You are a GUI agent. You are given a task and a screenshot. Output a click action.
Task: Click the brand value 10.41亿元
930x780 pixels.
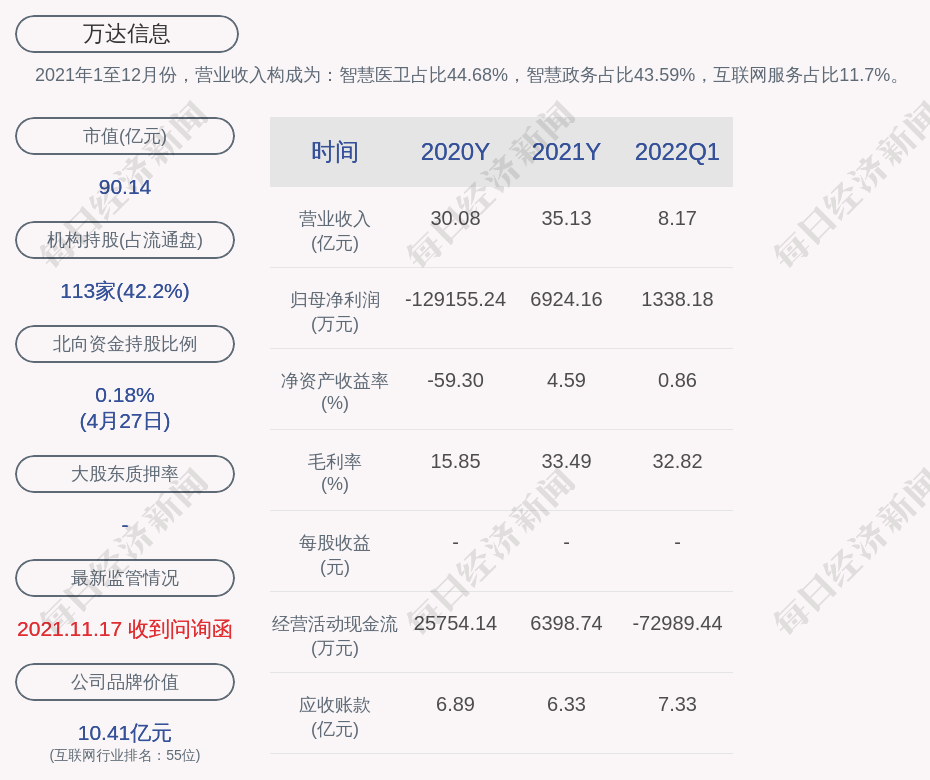(125, 733)
